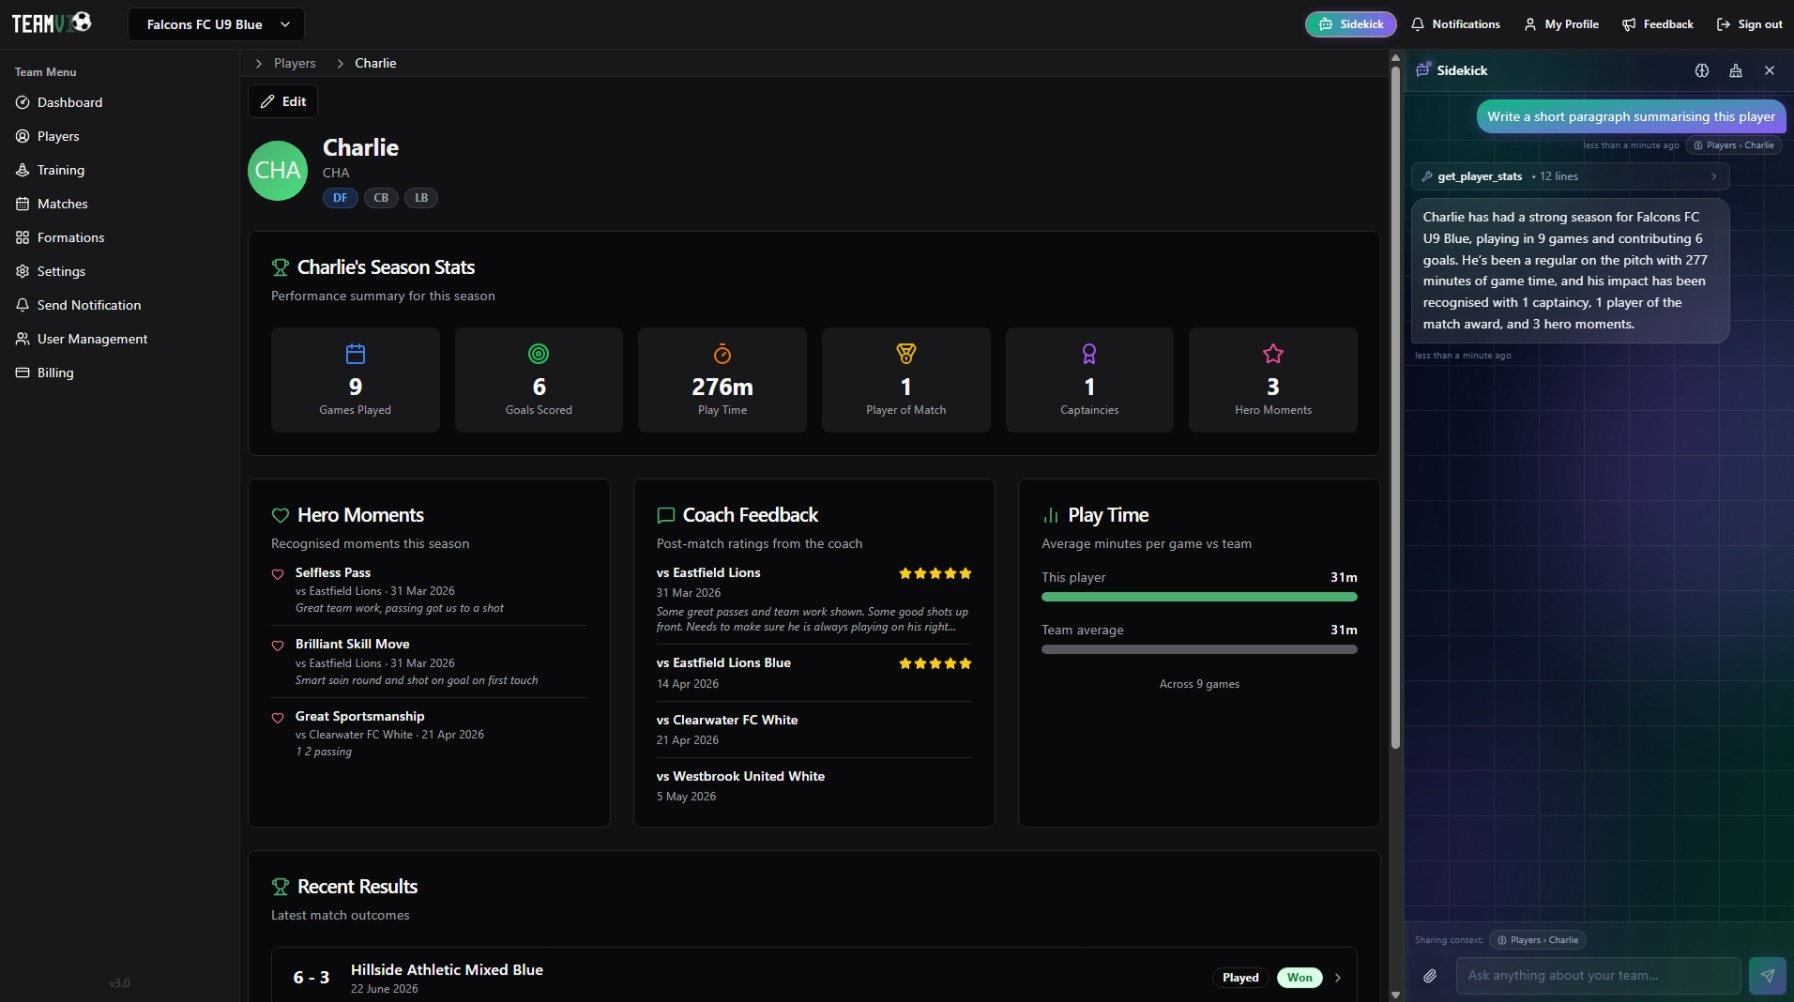Click the Send Notification bell icon
The height and width of the screenshot is (1002, 1794).
pyautogui.click(x=22, y=305)
